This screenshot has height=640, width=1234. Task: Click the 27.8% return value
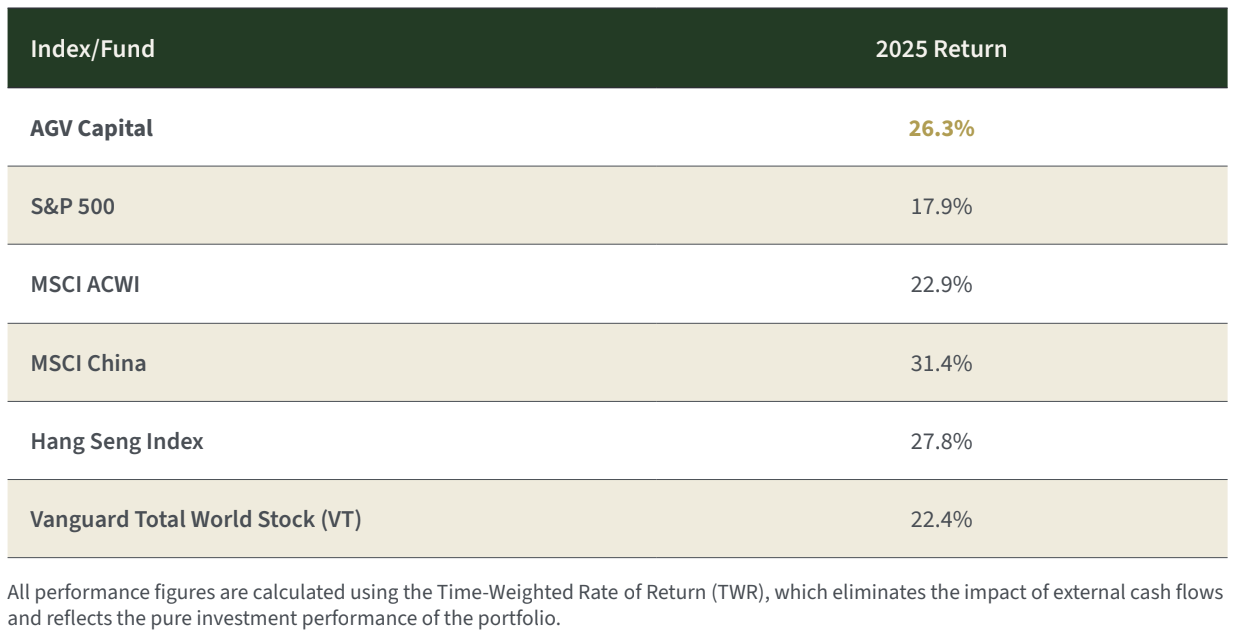[x=941, y=441]
